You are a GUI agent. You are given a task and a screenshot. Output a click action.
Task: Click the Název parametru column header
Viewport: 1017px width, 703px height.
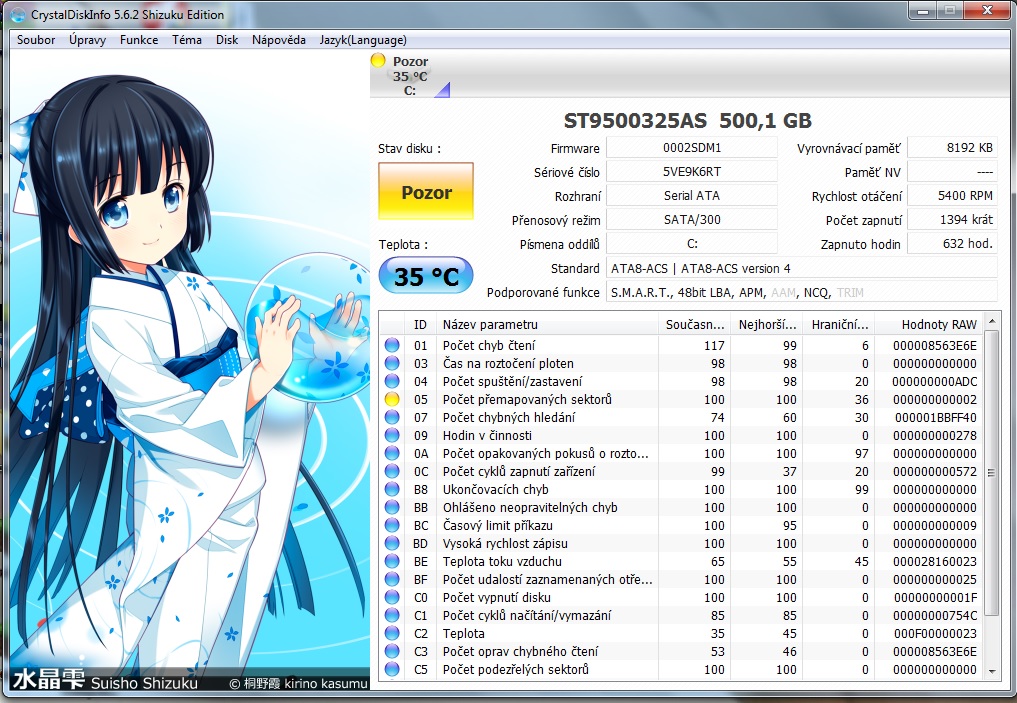[x=547, y=324]
